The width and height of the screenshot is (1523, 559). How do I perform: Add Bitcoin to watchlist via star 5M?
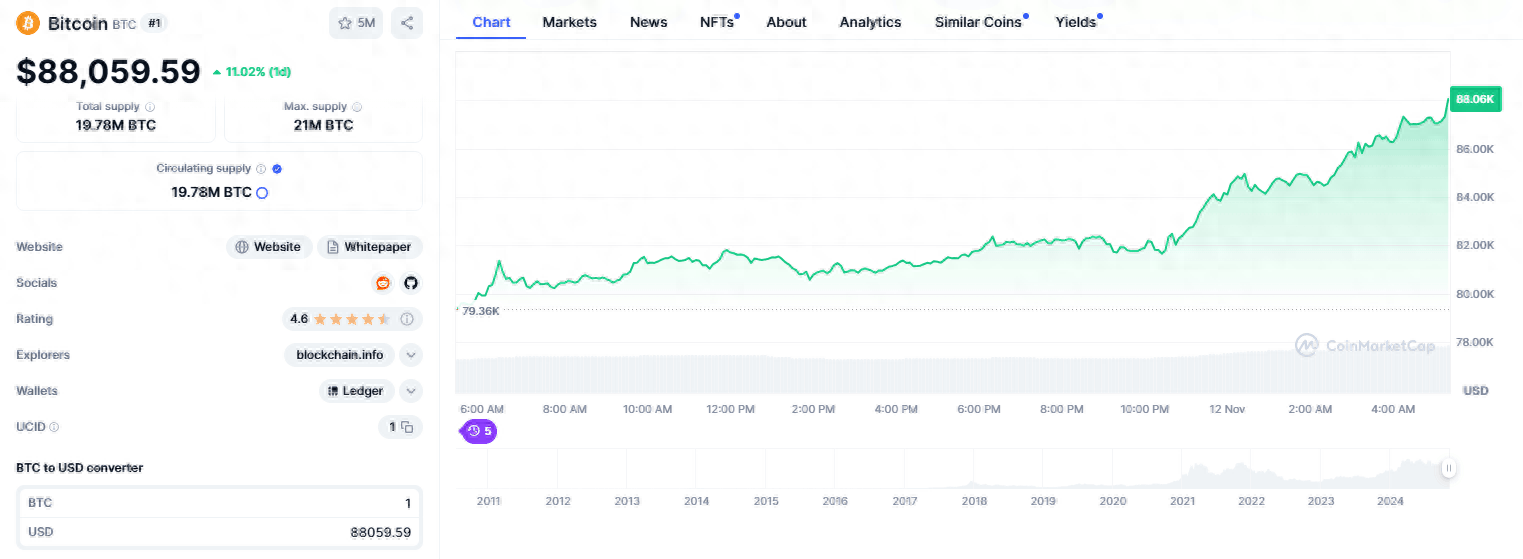coord(356,23)
